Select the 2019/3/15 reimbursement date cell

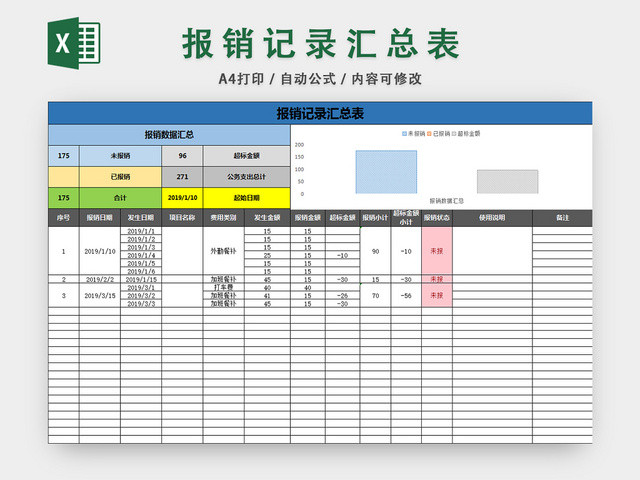click(100, 296)
